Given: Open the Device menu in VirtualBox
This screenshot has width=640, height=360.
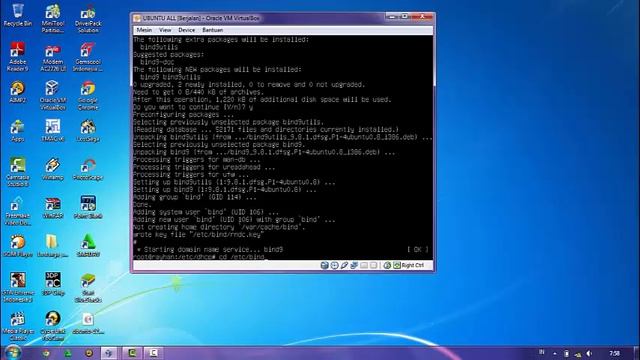Looking at the screenshot, I should 187,30.
